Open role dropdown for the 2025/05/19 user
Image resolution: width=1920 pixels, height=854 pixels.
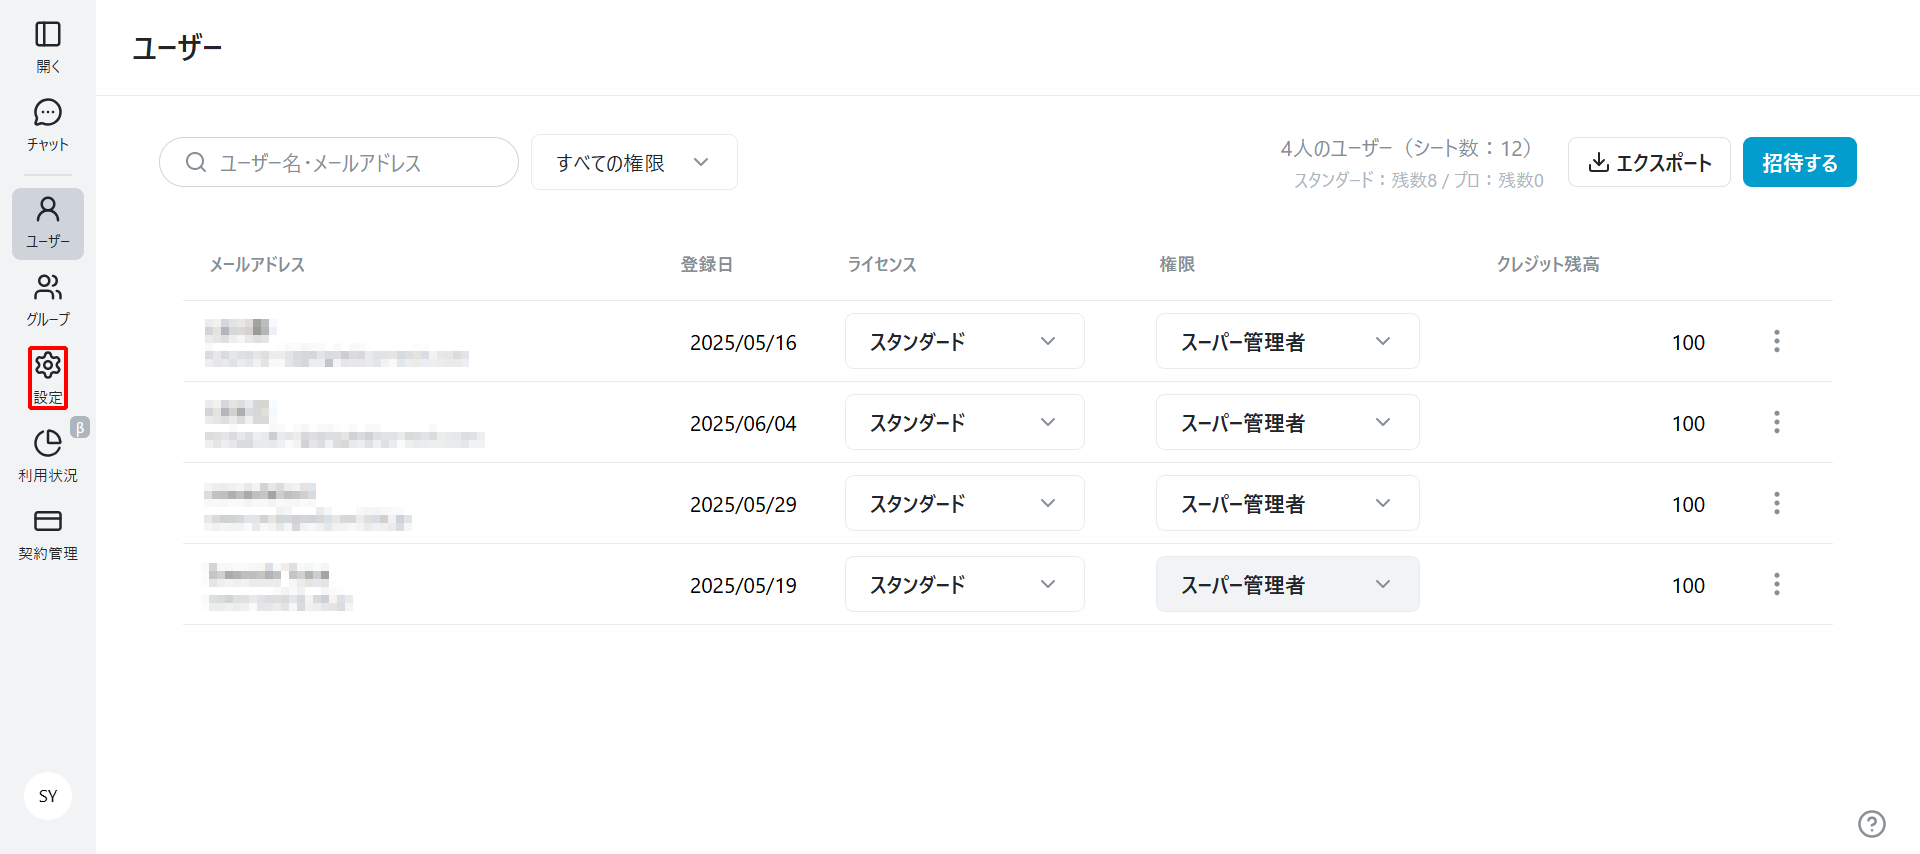coord(1287,585)
